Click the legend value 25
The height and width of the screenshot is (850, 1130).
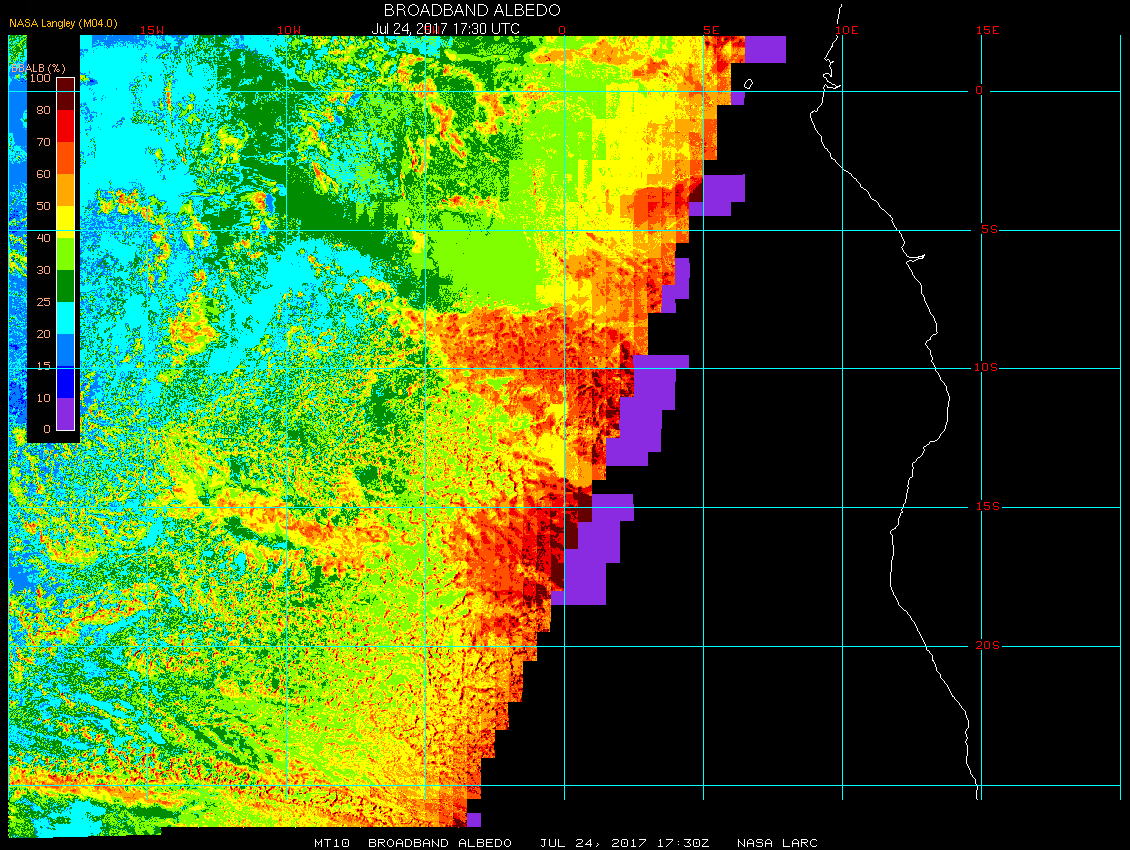click(x=43, y=302)
